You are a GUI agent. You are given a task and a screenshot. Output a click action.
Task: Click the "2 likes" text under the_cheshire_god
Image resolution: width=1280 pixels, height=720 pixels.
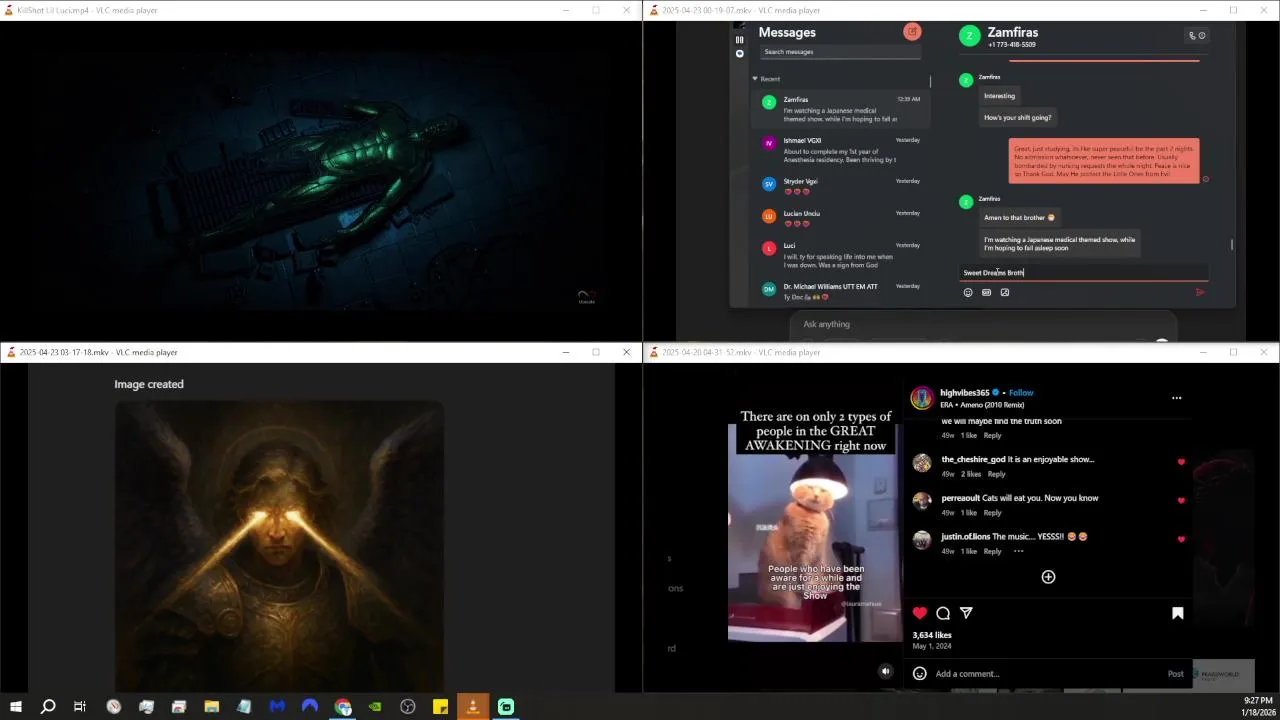point(971,474)
